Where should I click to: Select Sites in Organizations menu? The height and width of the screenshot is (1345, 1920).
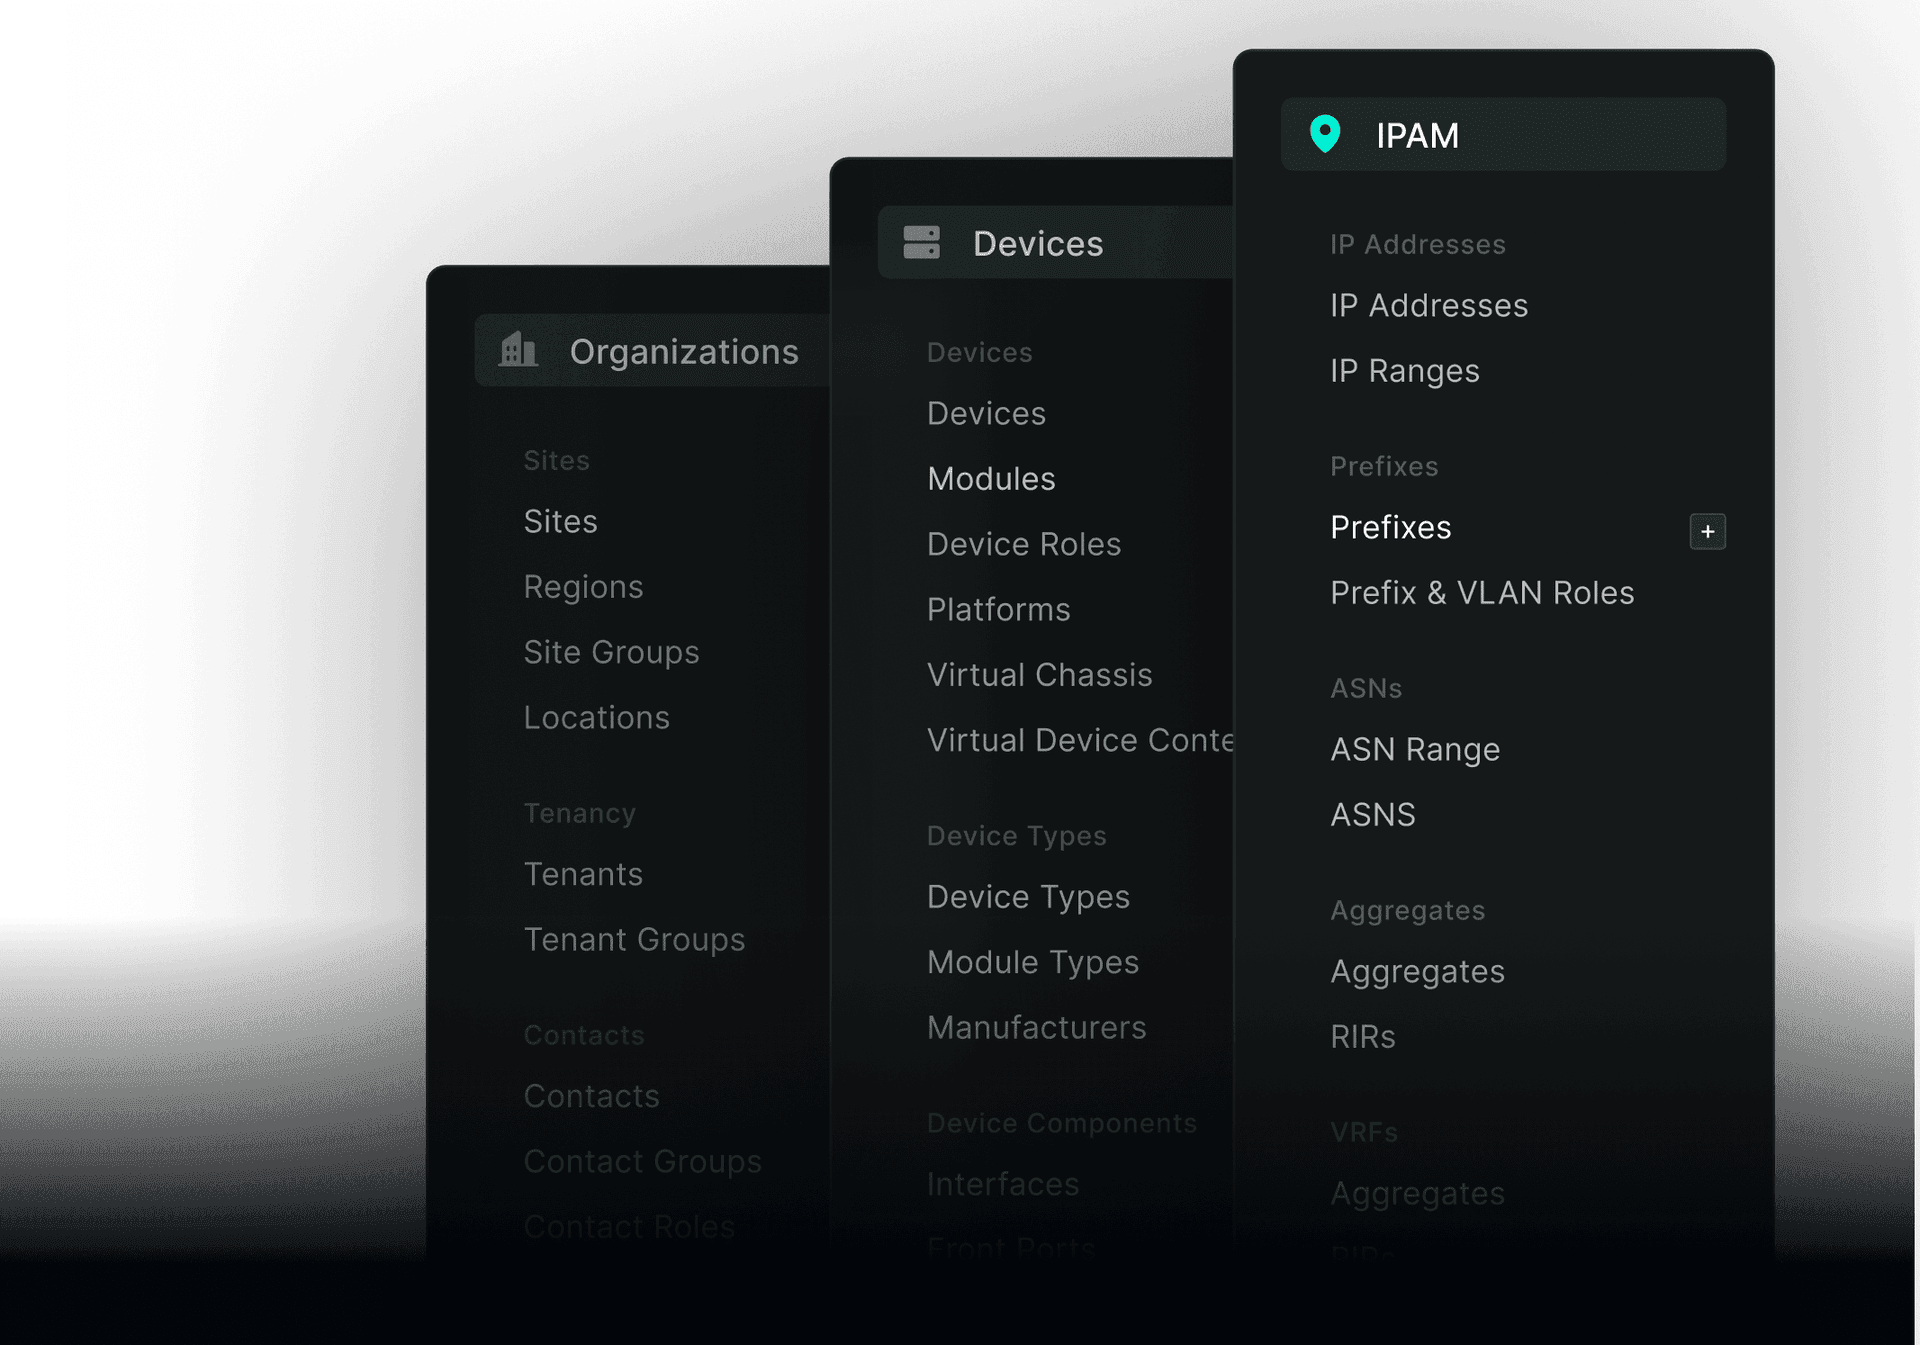560,522
